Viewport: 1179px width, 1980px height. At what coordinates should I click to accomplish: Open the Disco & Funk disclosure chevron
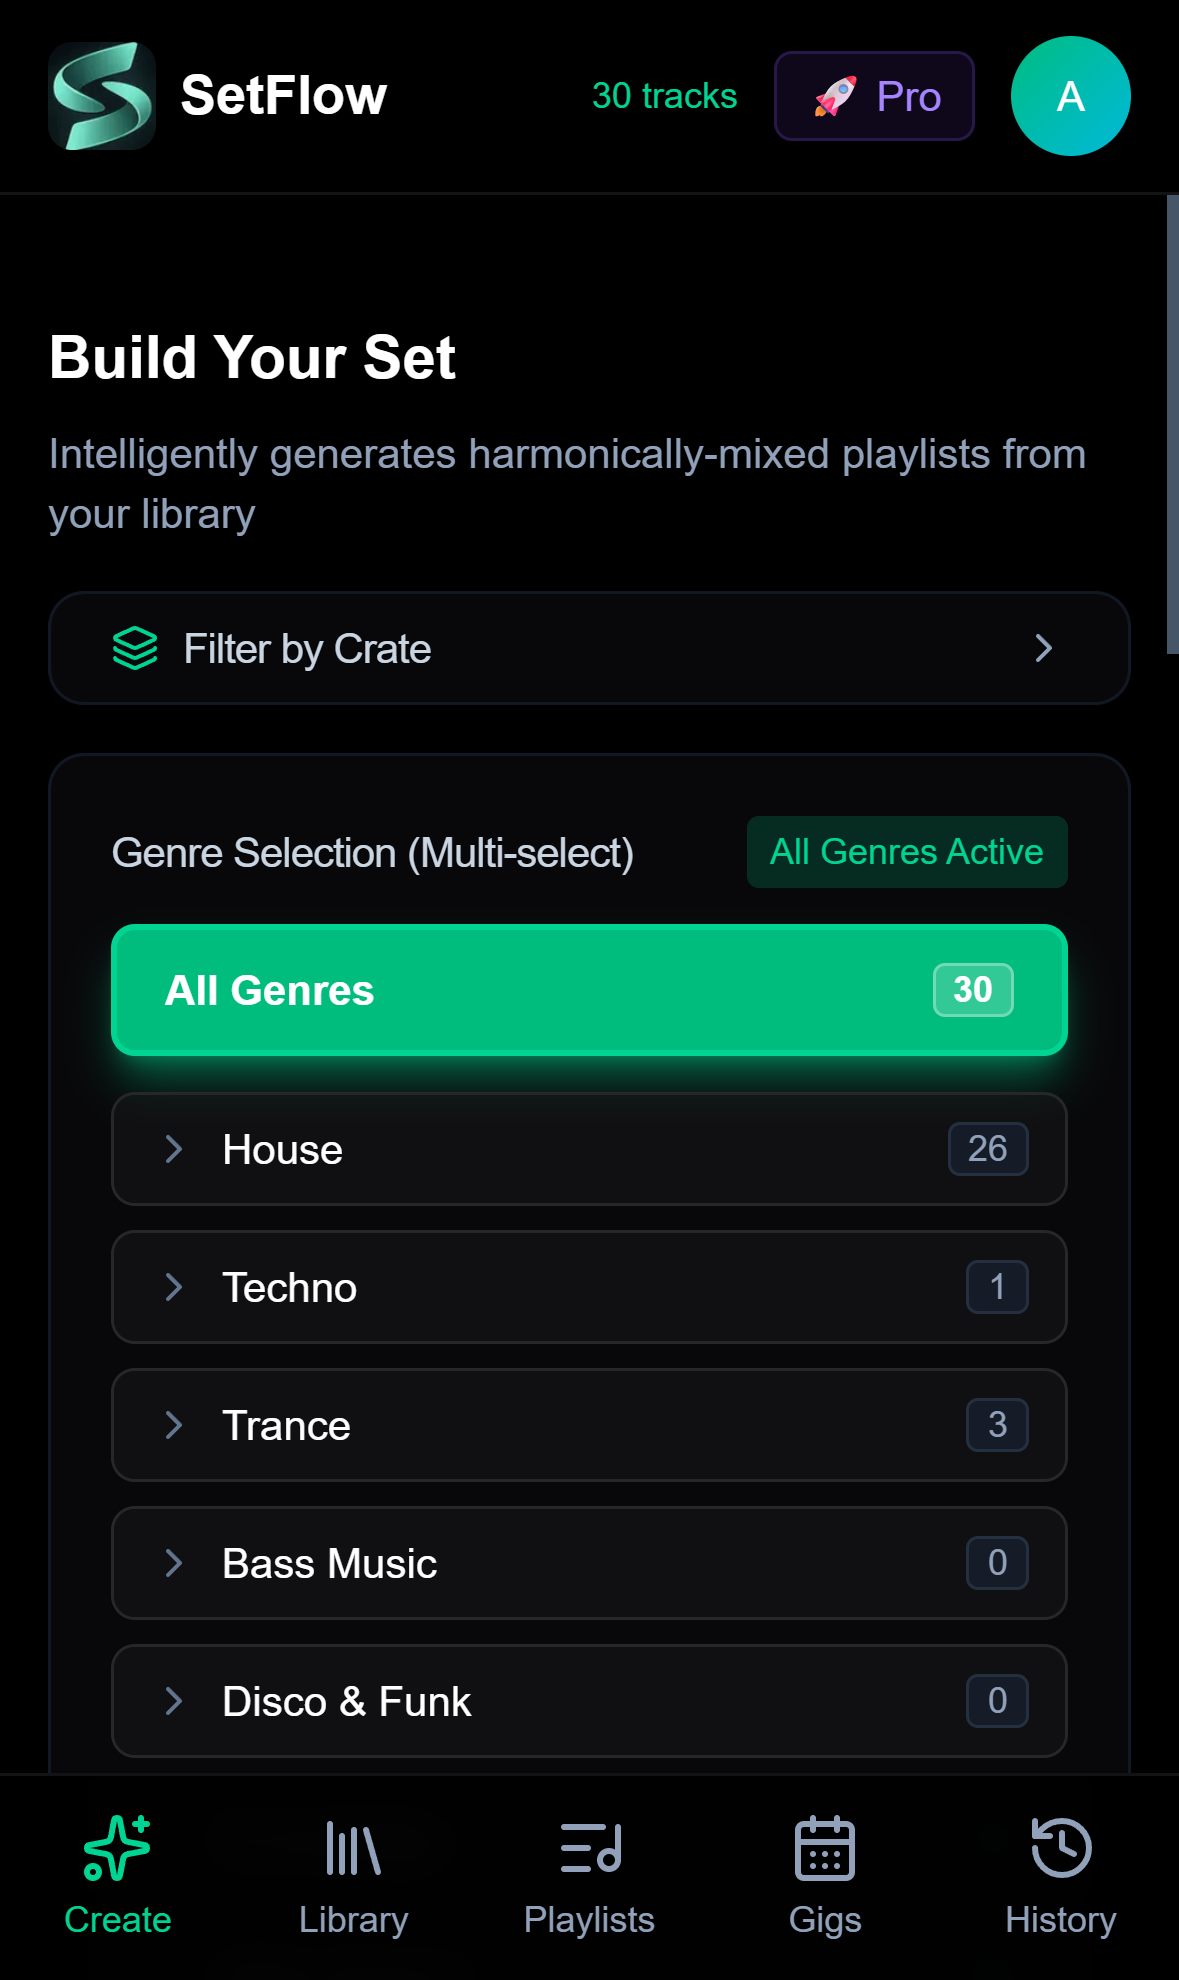tap(175, 1701)
